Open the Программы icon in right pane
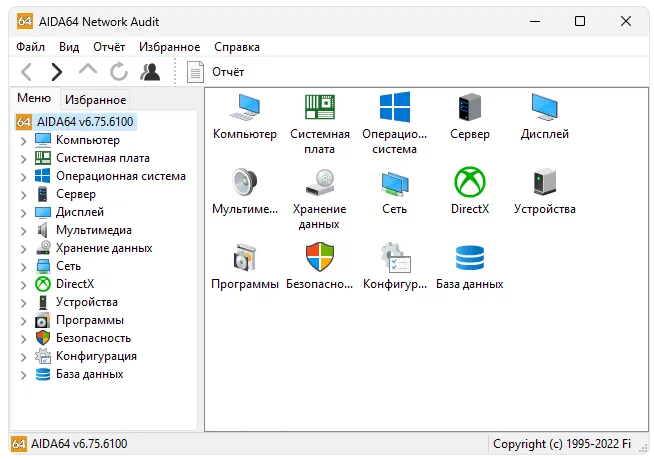Viewport: 654px width, 460px height. click(x=245, y=257)
